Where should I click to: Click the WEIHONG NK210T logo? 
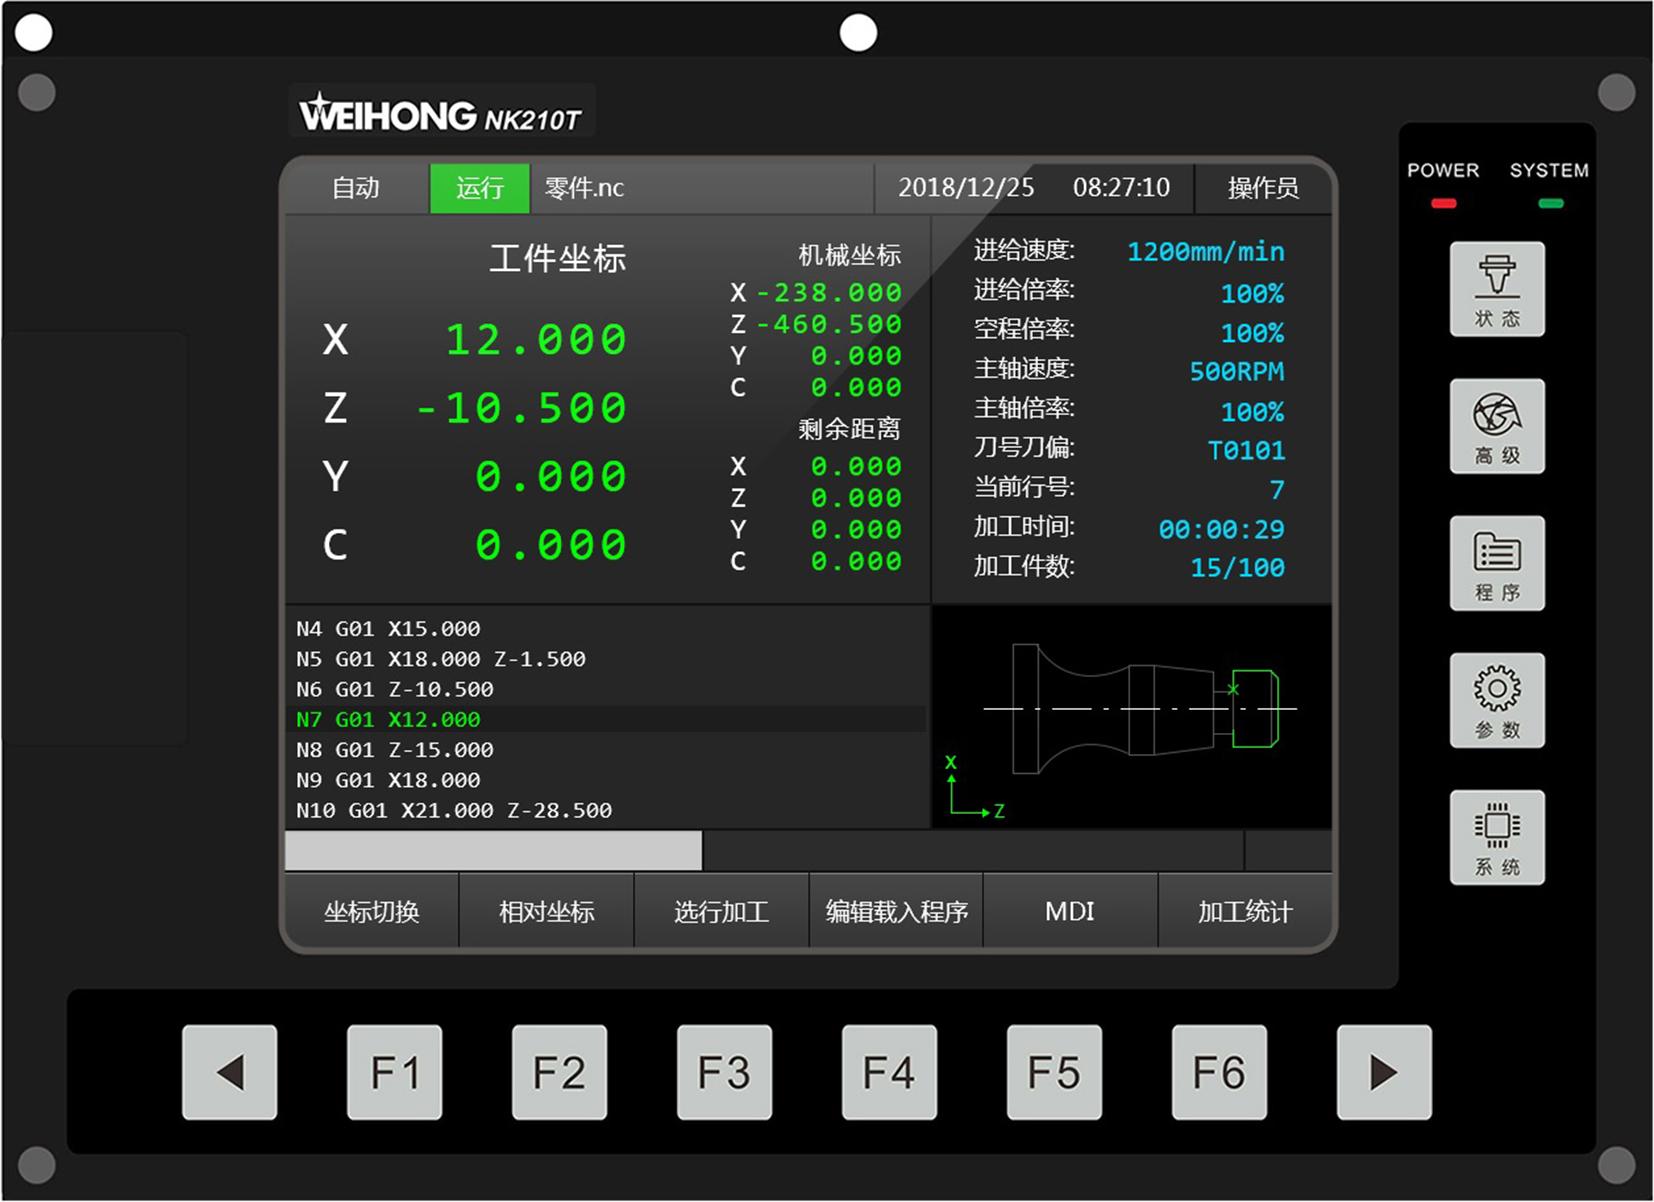pyautogui.click(x=441, y=112)
